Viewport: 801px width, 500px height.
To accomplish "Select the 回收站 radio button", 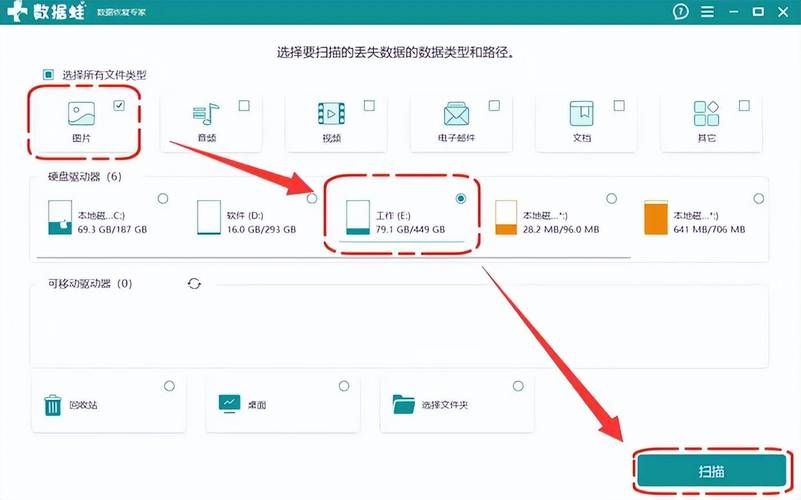I will 169,386.
